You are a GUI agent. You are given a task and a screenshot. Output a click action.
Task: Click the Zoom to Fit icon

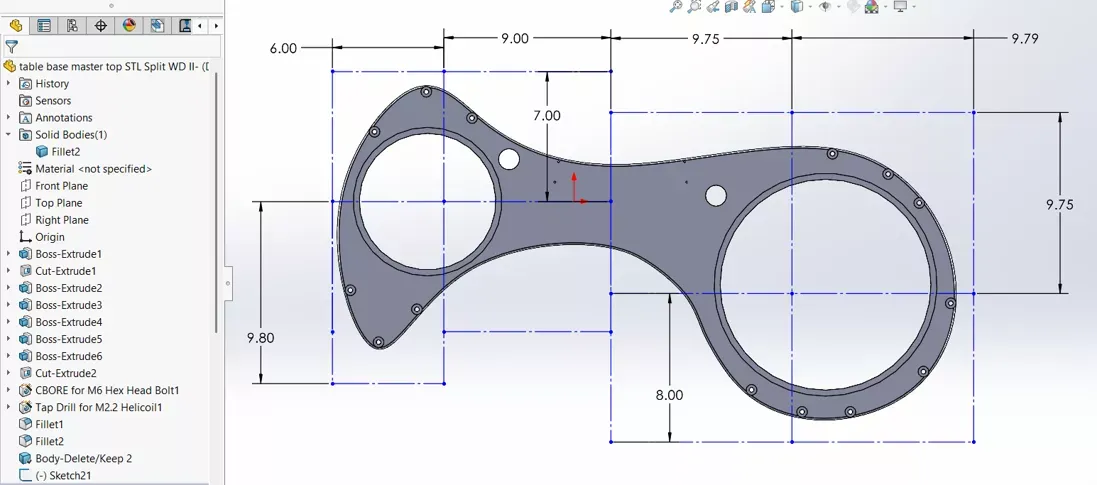[x=675, y=6]
